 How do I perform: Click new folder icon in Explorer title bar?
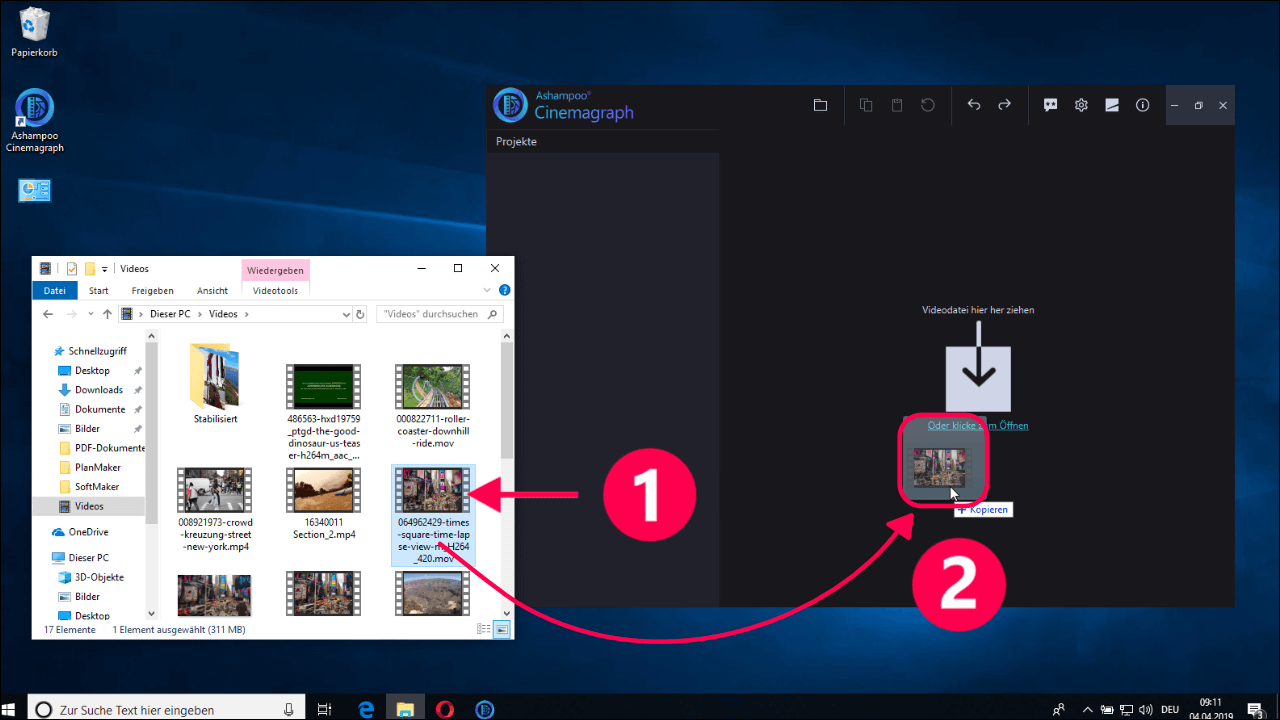point(89,268)
